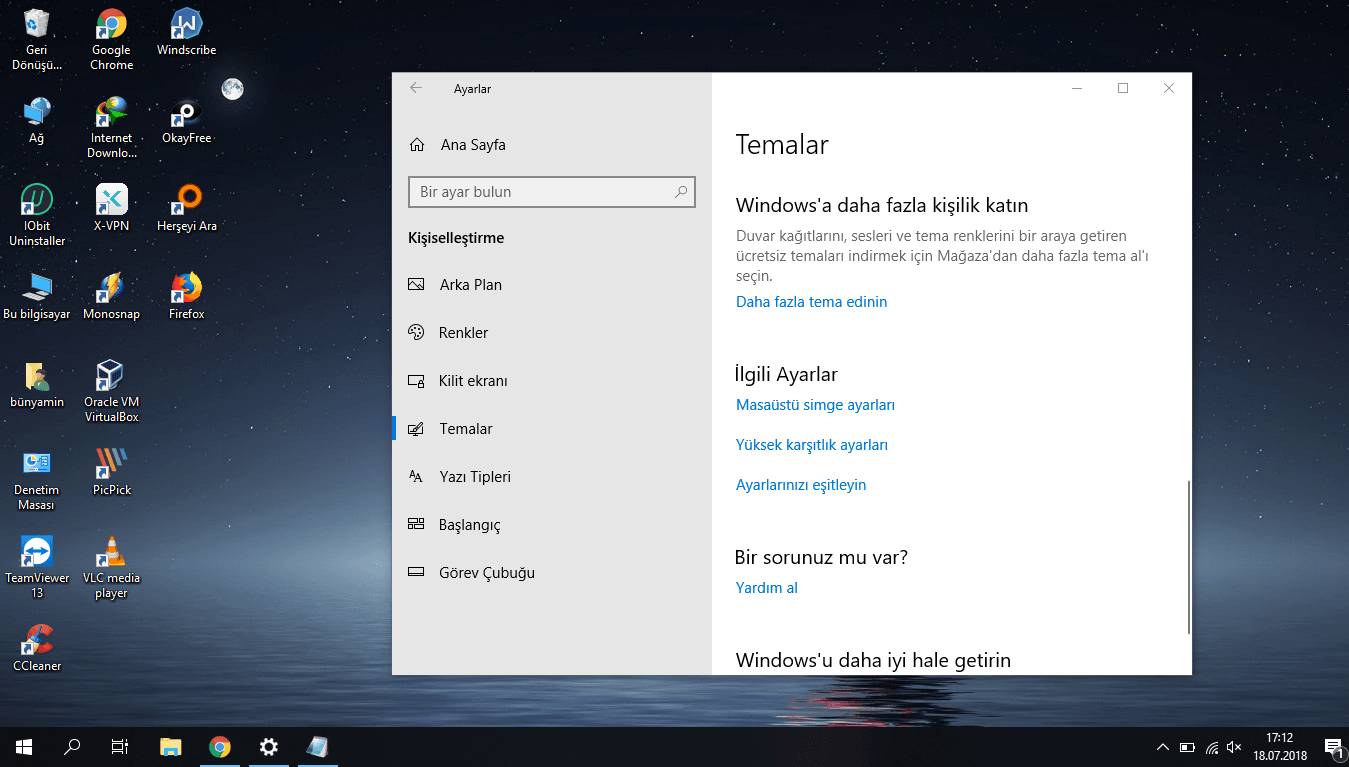Click the Settings gear taskbar button
Image resolution: width=1349 pixels, height=767 pixels.
coord(268,746)
